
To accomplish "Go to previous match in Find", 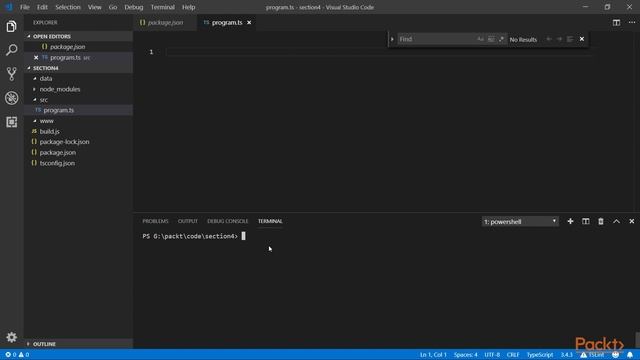I will pyautogui.click(x=549, y=39).
